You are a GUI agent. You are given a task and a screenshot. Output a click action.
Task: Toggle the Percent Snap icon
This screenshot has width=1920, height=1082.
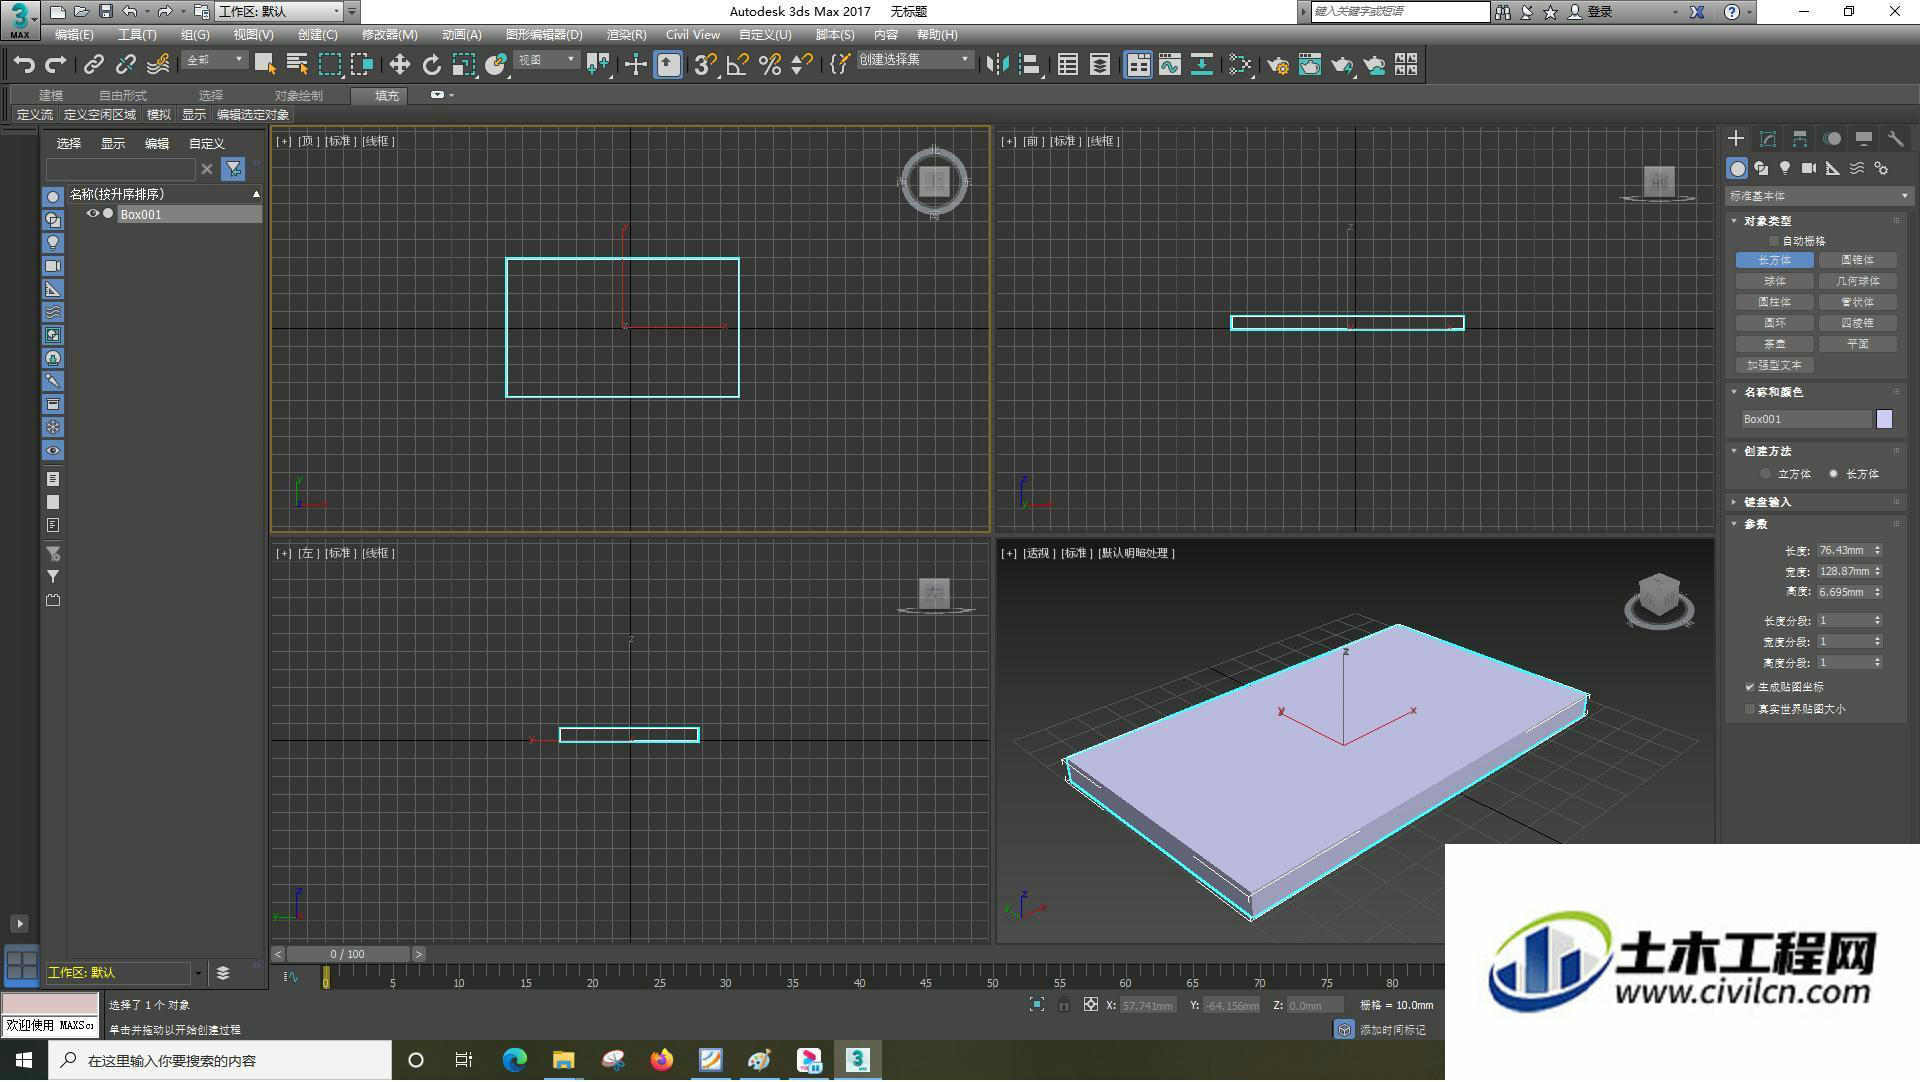pos(770,65)
